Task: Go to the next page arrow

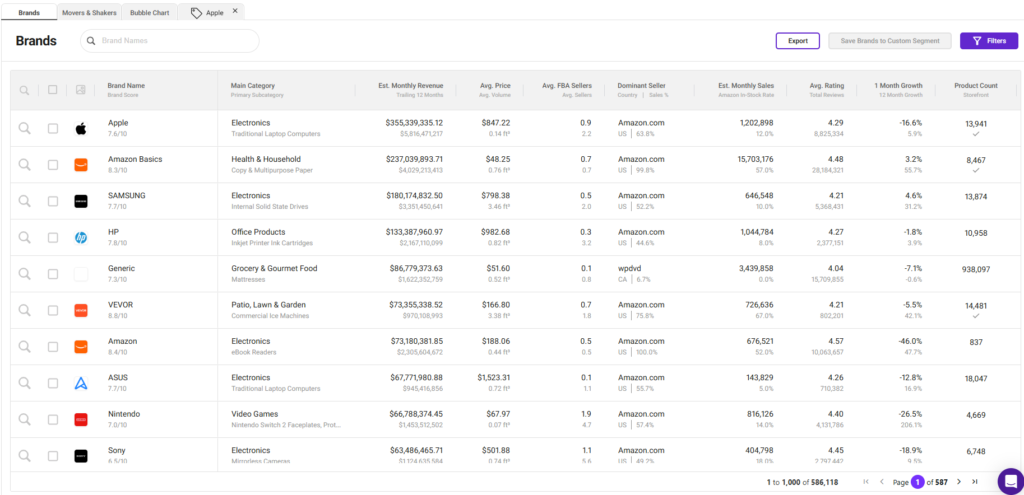Action: pos(959,482)
